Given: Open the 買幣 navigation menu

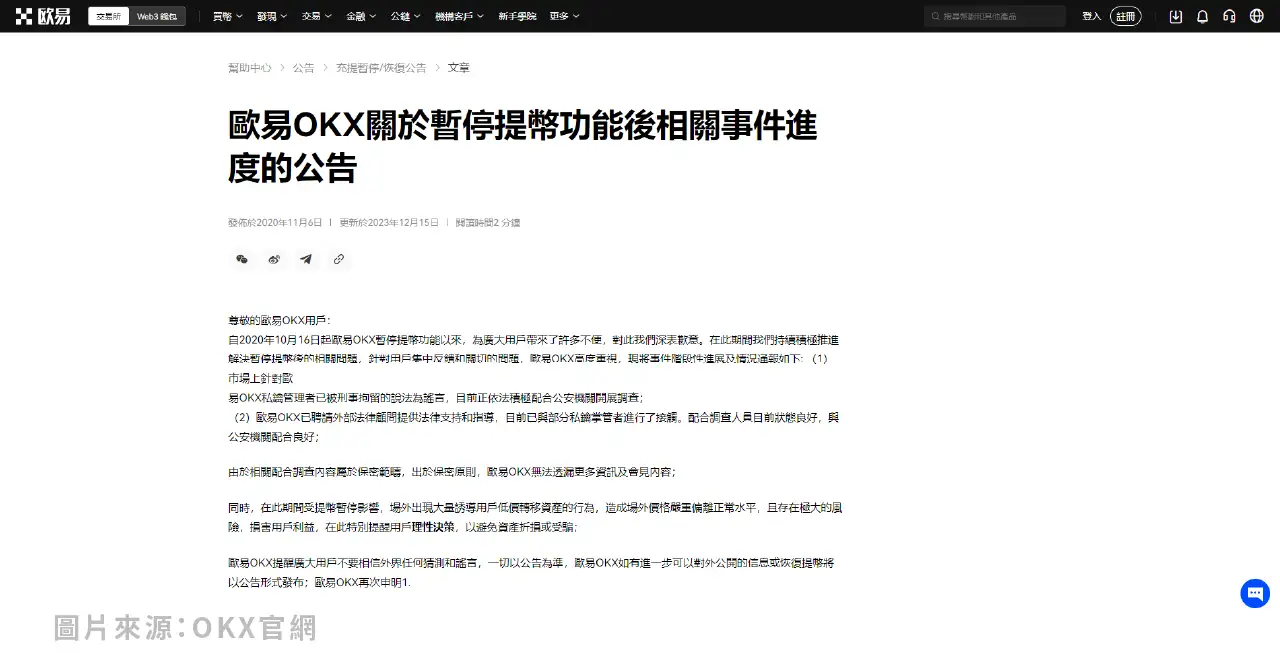Looking at the screenshot, I should click(226, 16).
